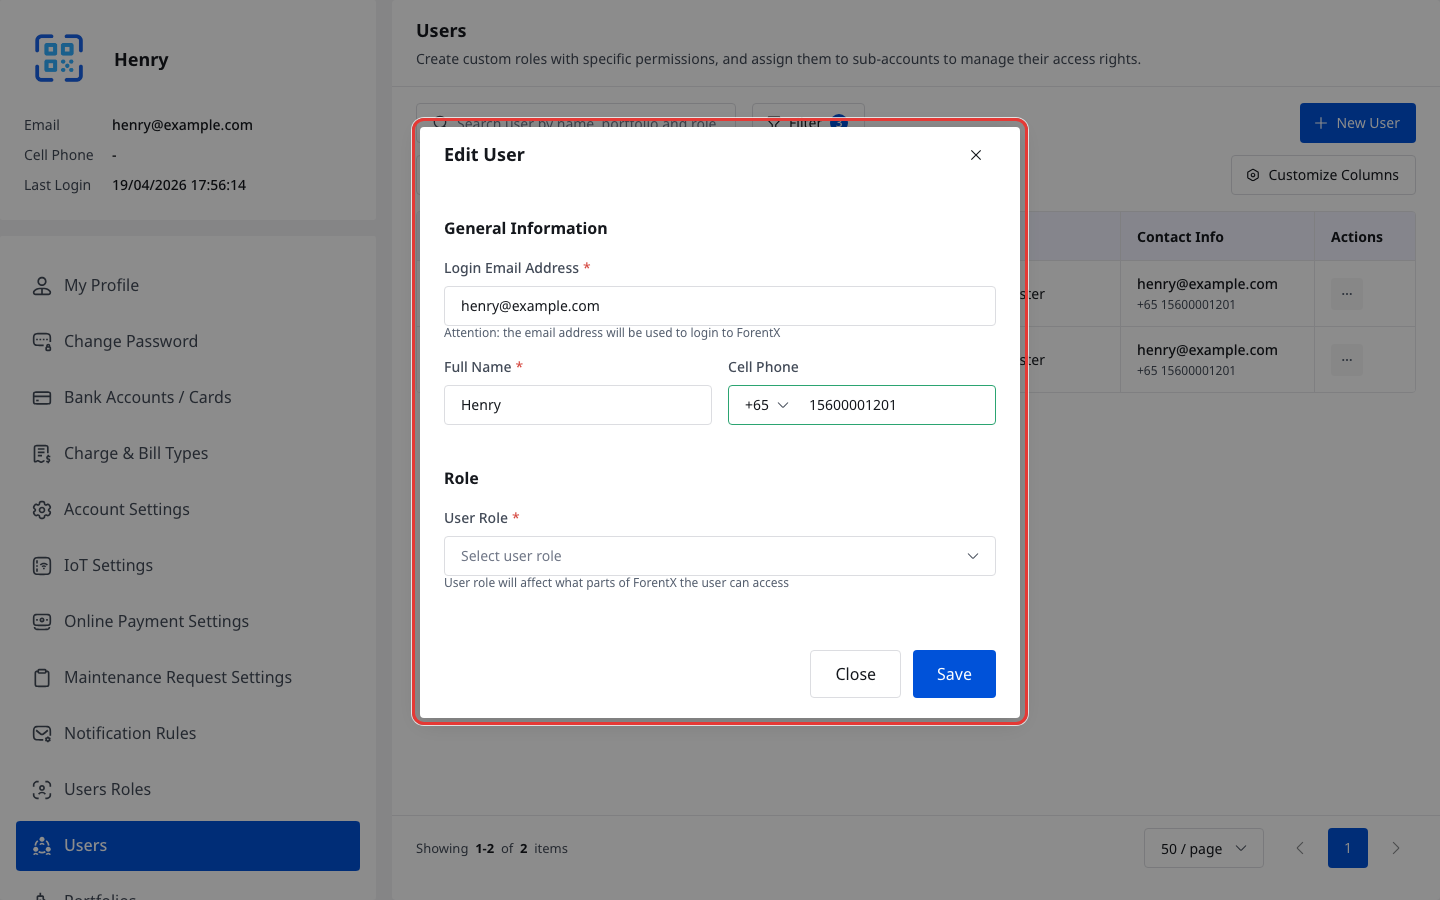Viewport: 1440px width, 900px height.
Task: Click the Close button in dialog
Action: (855, 674)
